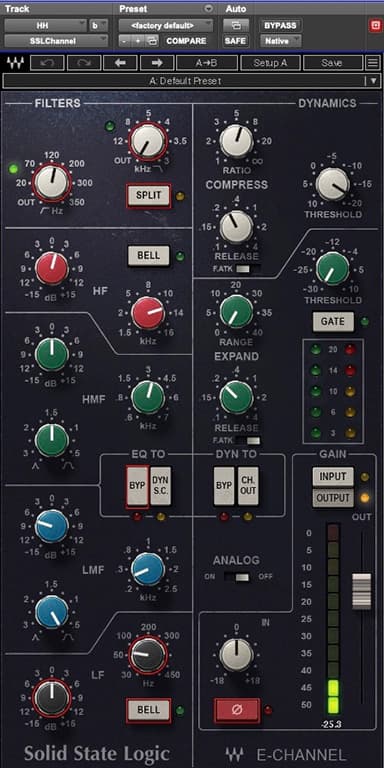Open the SSLChannel plugin selector dropdown
This screenshot has width=384, height=768.
pos(56,41)
